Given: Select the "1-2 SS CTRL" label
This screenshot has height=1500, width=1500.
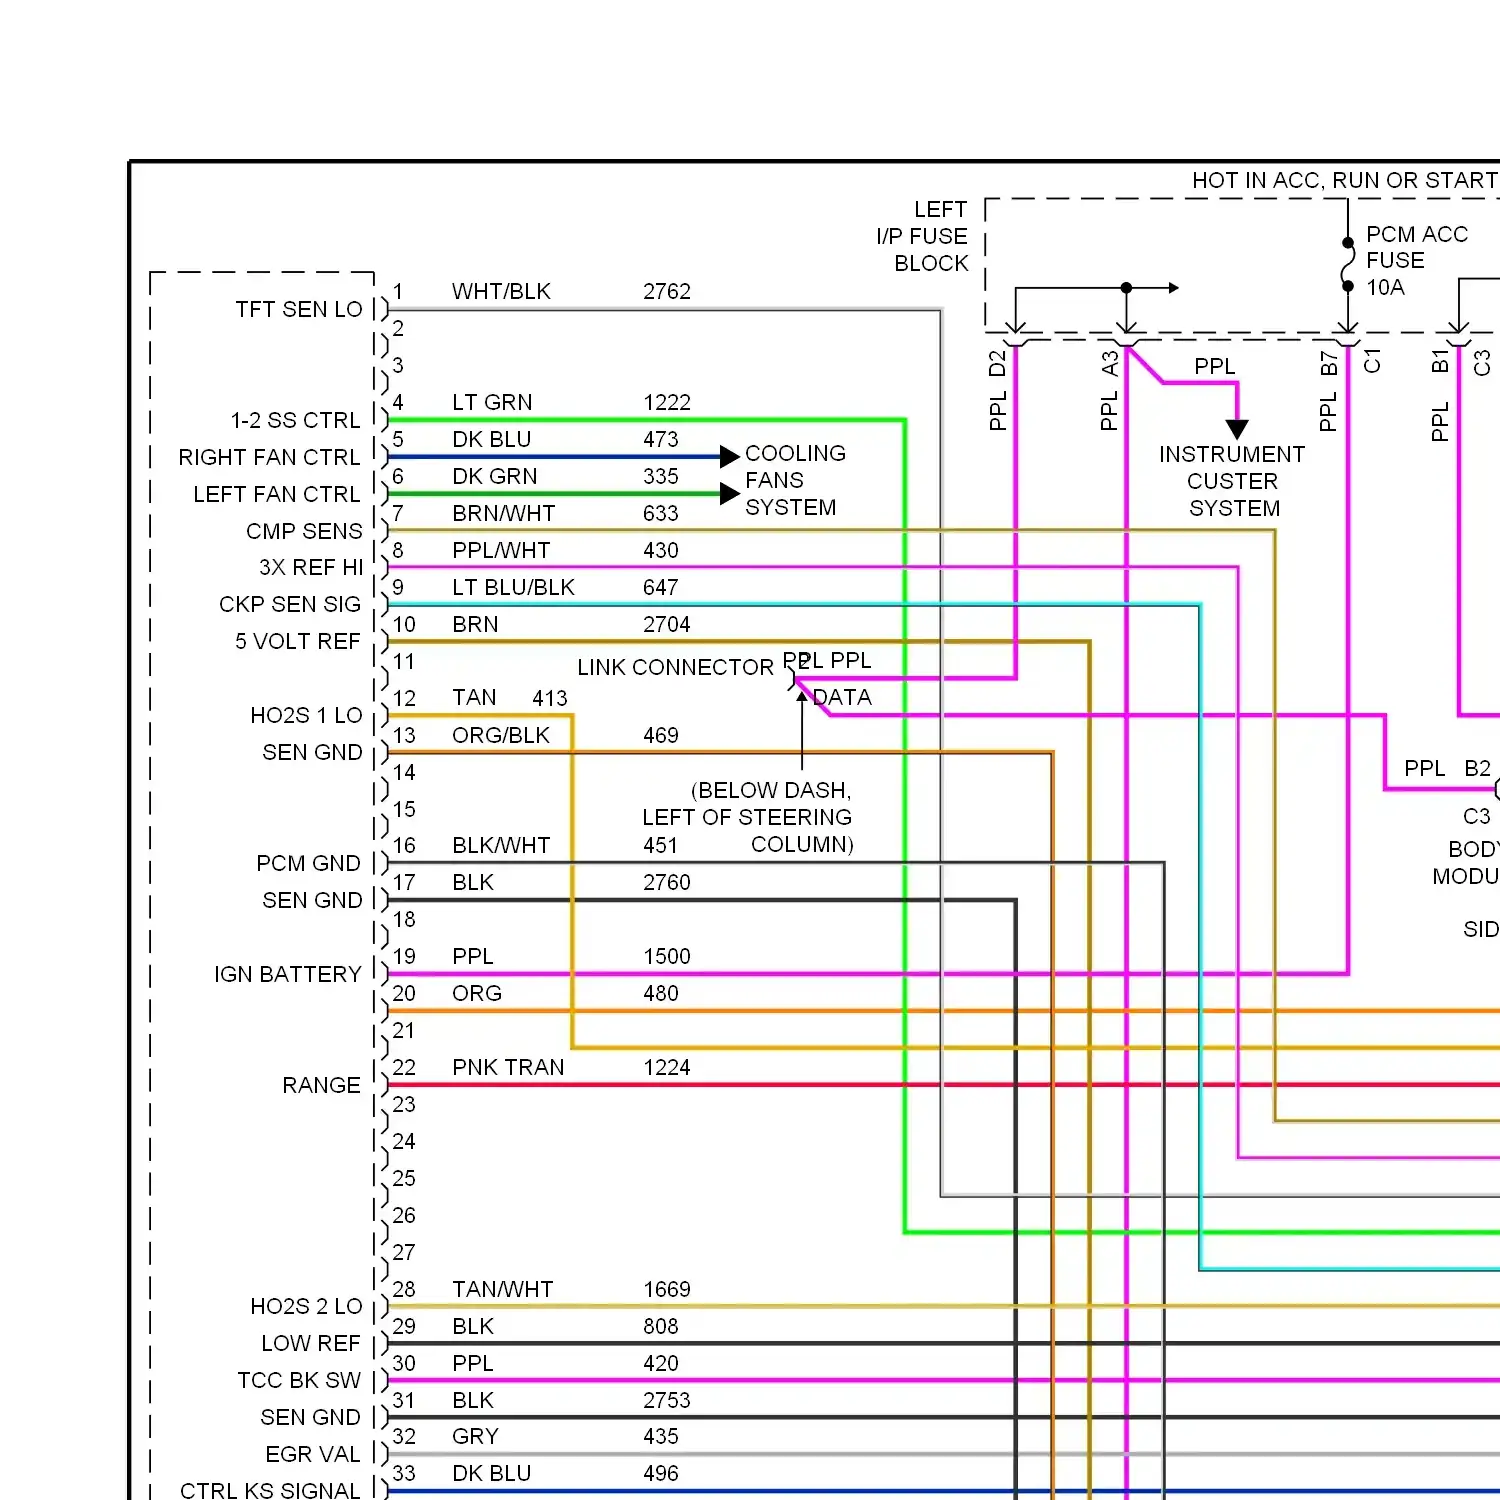Looking at the screenshot, I should tap(295, 420).
